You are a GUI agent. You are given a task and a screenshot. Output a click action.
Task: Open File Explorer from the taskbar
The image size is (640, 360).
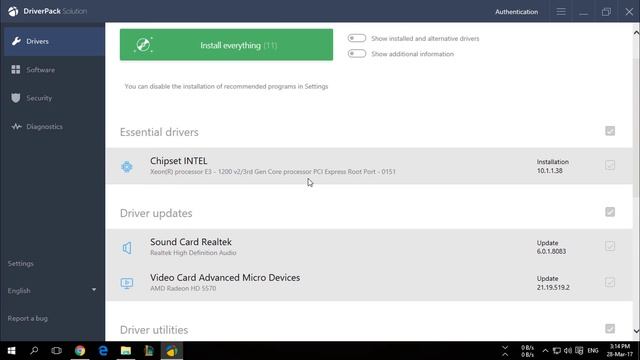[126, 351]
